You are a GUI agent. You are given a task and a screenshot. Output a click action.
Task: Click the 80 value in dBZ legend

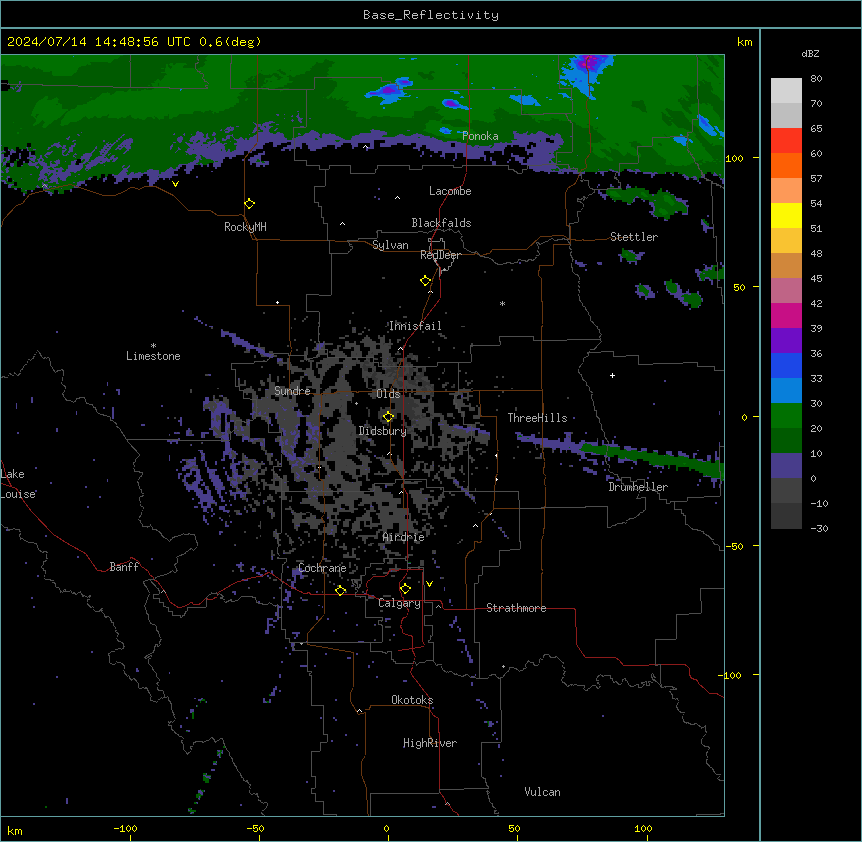(816, 79)
